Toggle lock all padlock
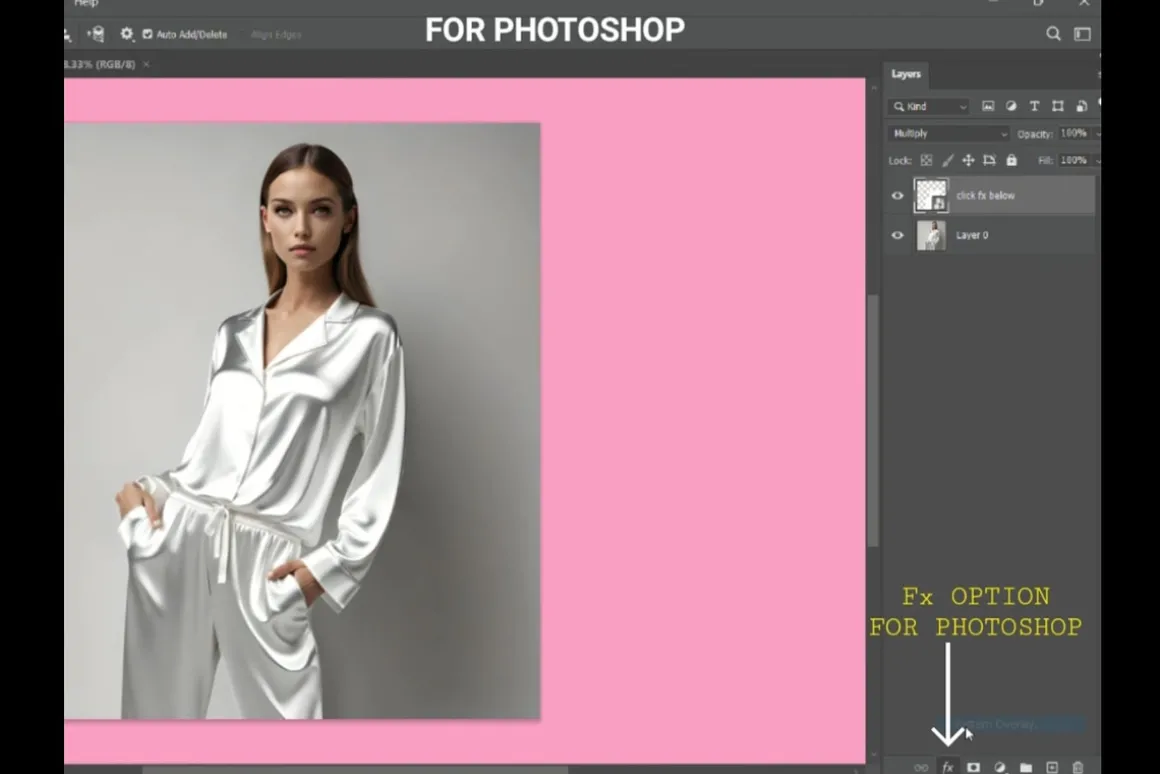Screen dimensions: 1160x774 click(x=1011, y=161)
